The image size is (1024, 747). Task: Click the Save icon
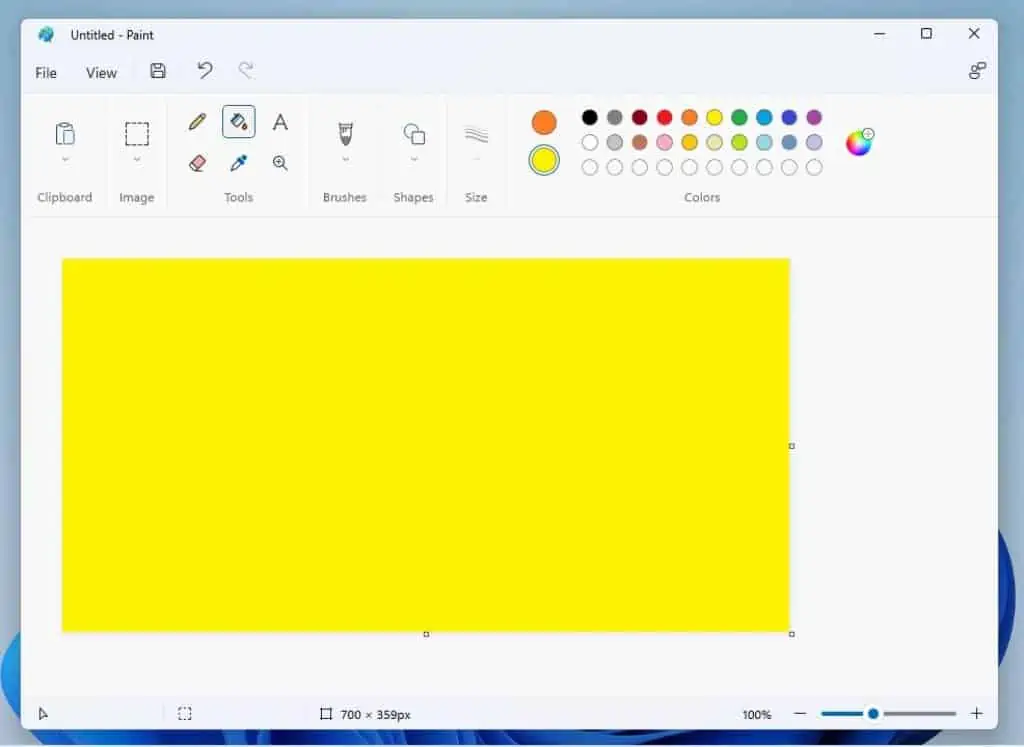click(x=158, y=71)
